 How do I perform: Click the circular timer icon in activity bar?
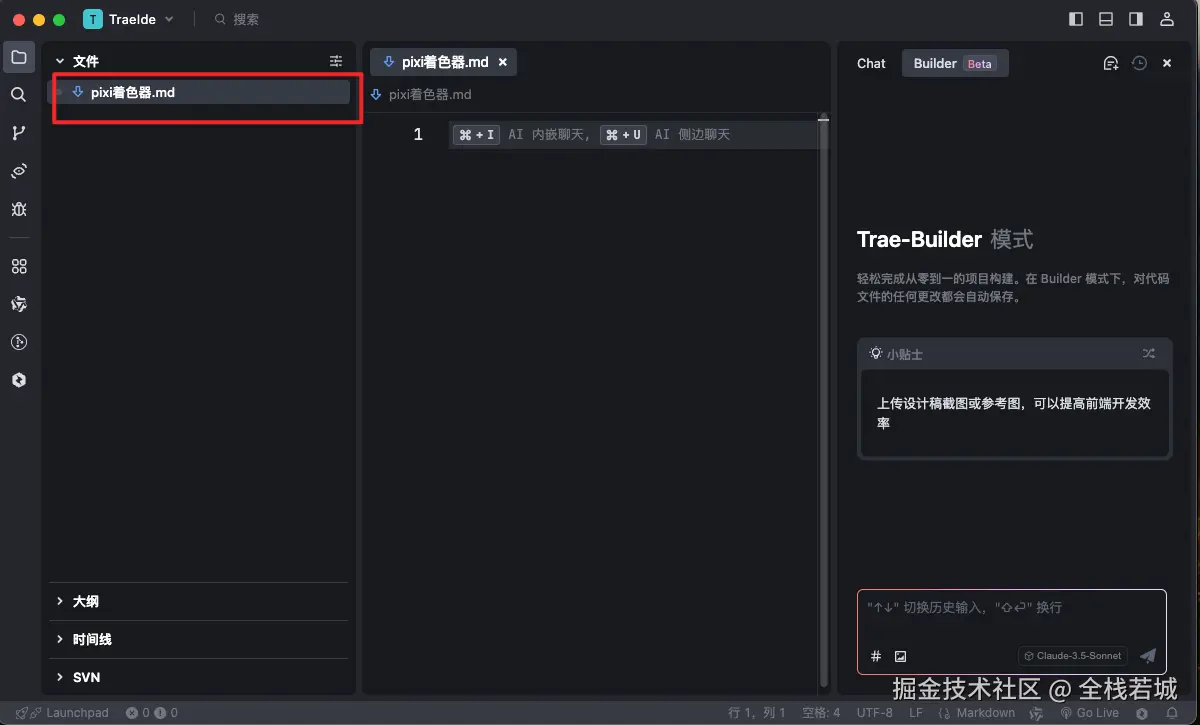[x=18, y=342]
